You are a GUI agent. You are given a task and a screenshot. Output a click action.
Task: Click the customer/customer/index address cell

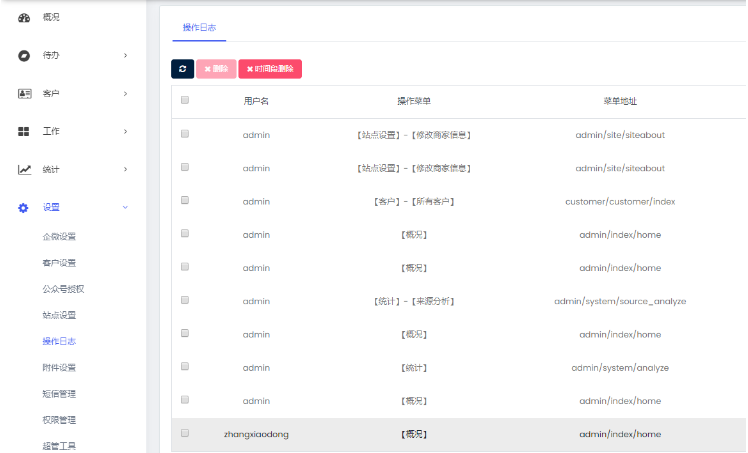point(620,202)
